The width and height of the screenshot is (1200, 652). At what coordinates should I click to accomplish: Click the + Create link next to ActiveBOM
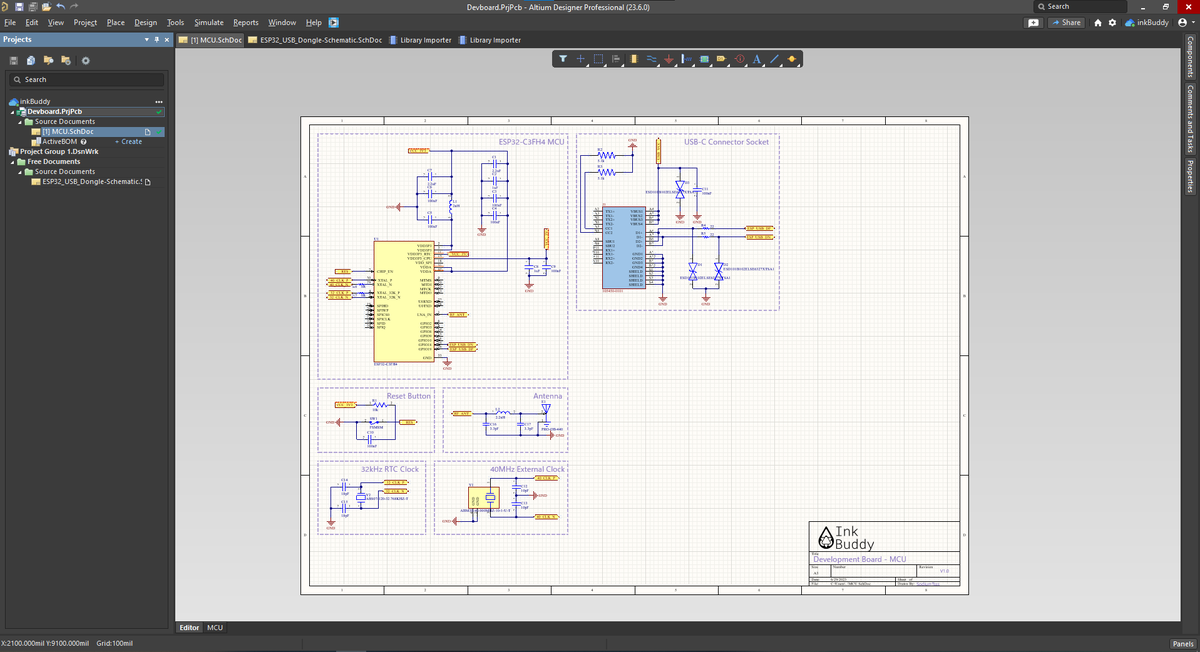pyautogui.click(x=129, y=142)
